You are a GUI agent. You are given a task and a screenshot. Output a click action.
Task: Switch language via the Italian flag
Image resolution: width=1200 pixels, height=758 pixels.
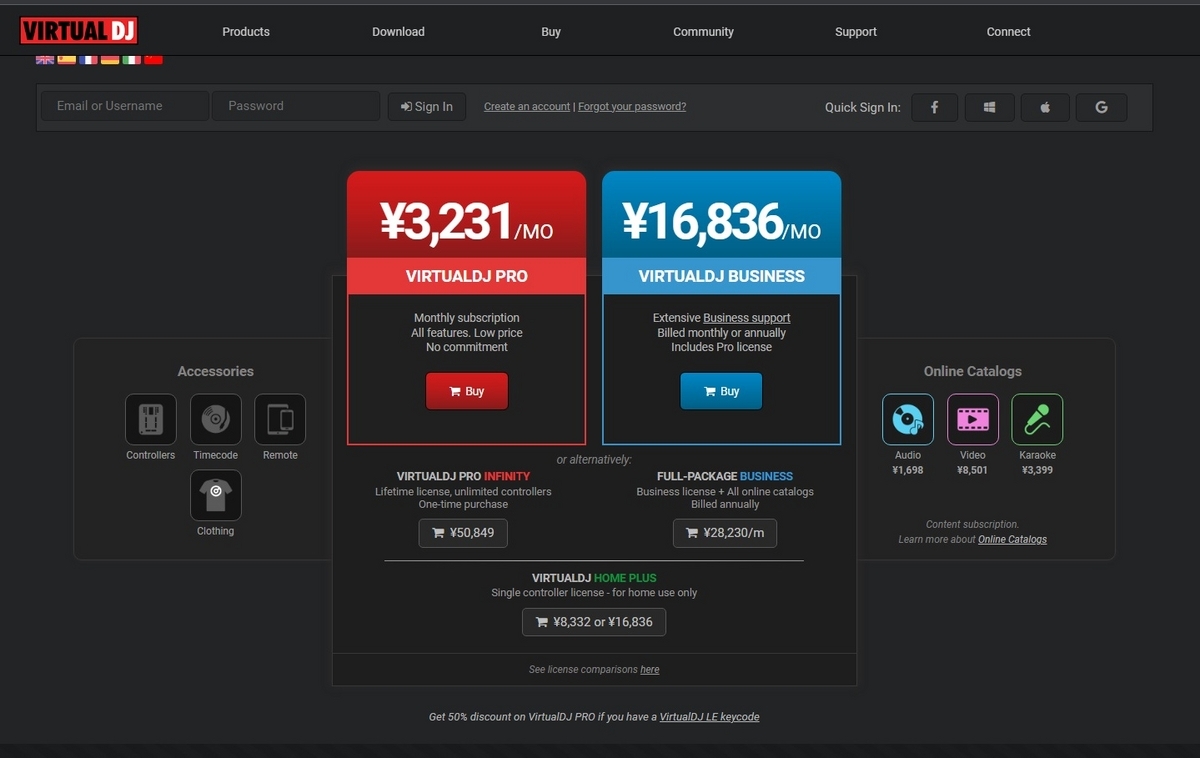[x=131, y=60]
